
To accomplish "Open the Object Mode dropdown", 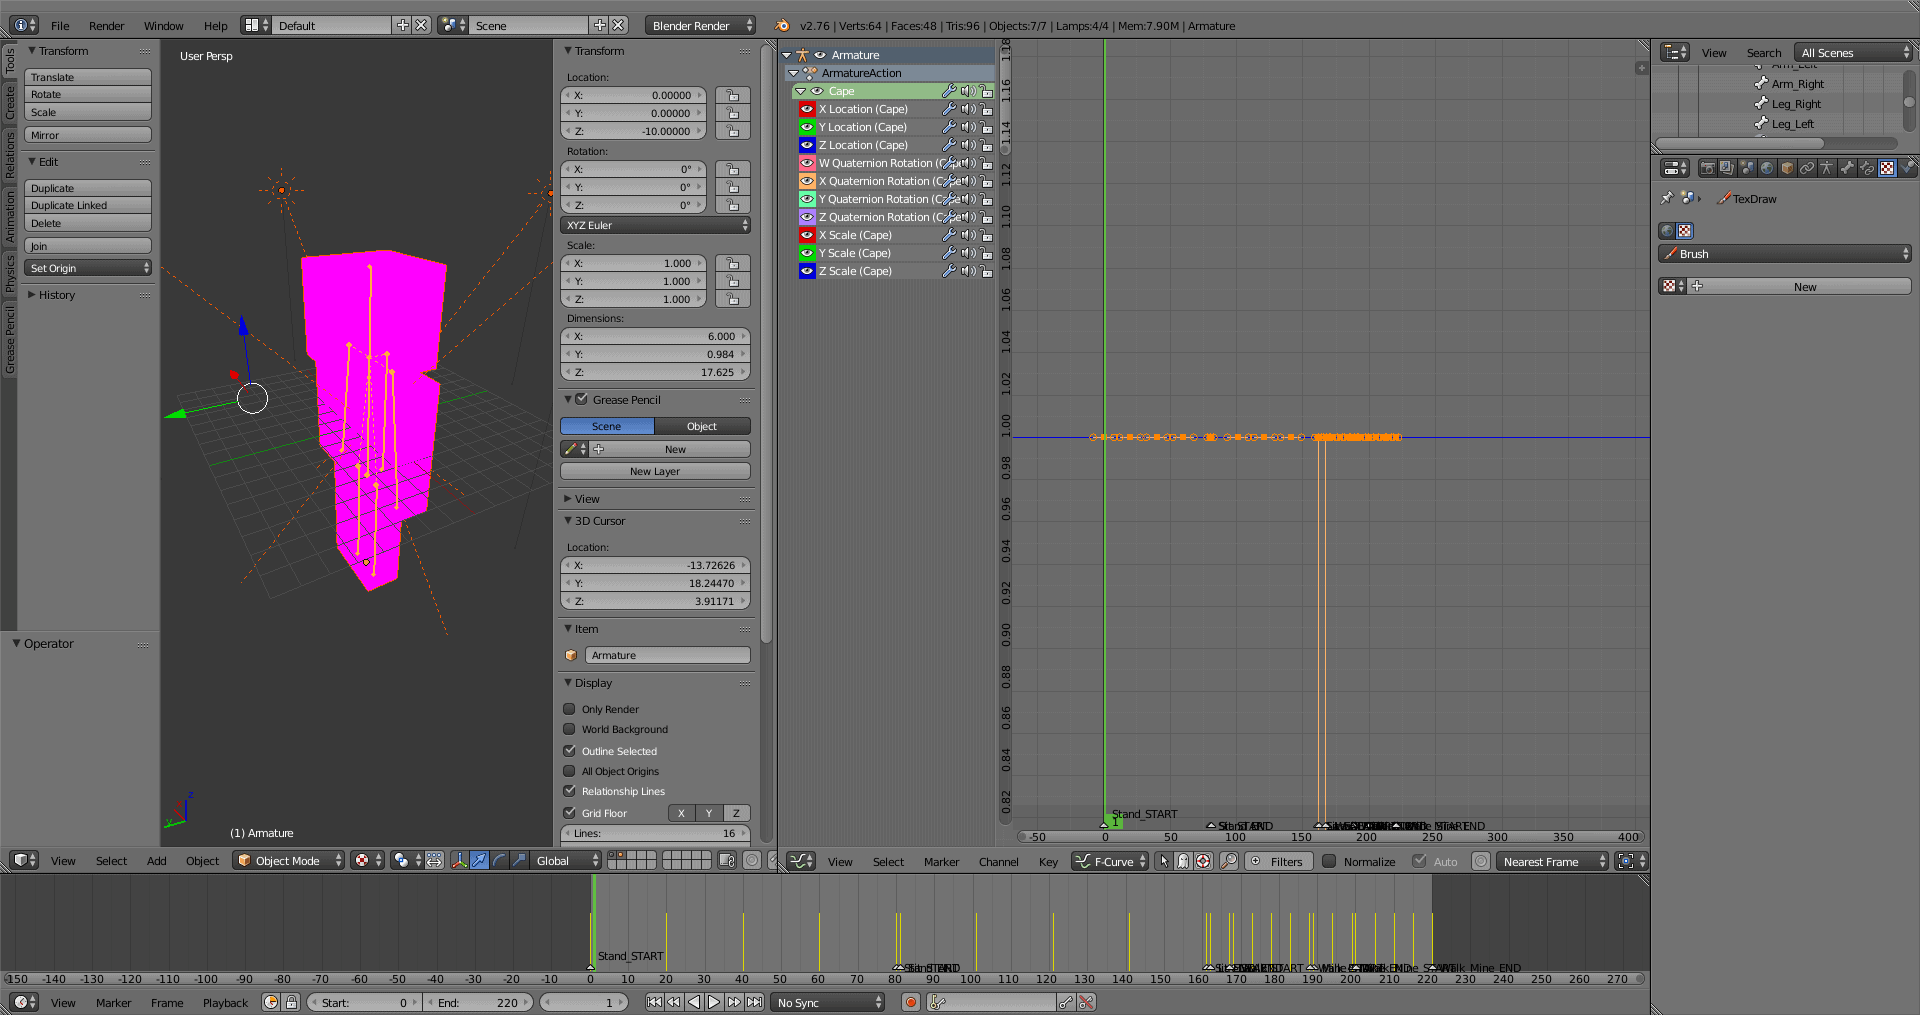I will (289, 860).
